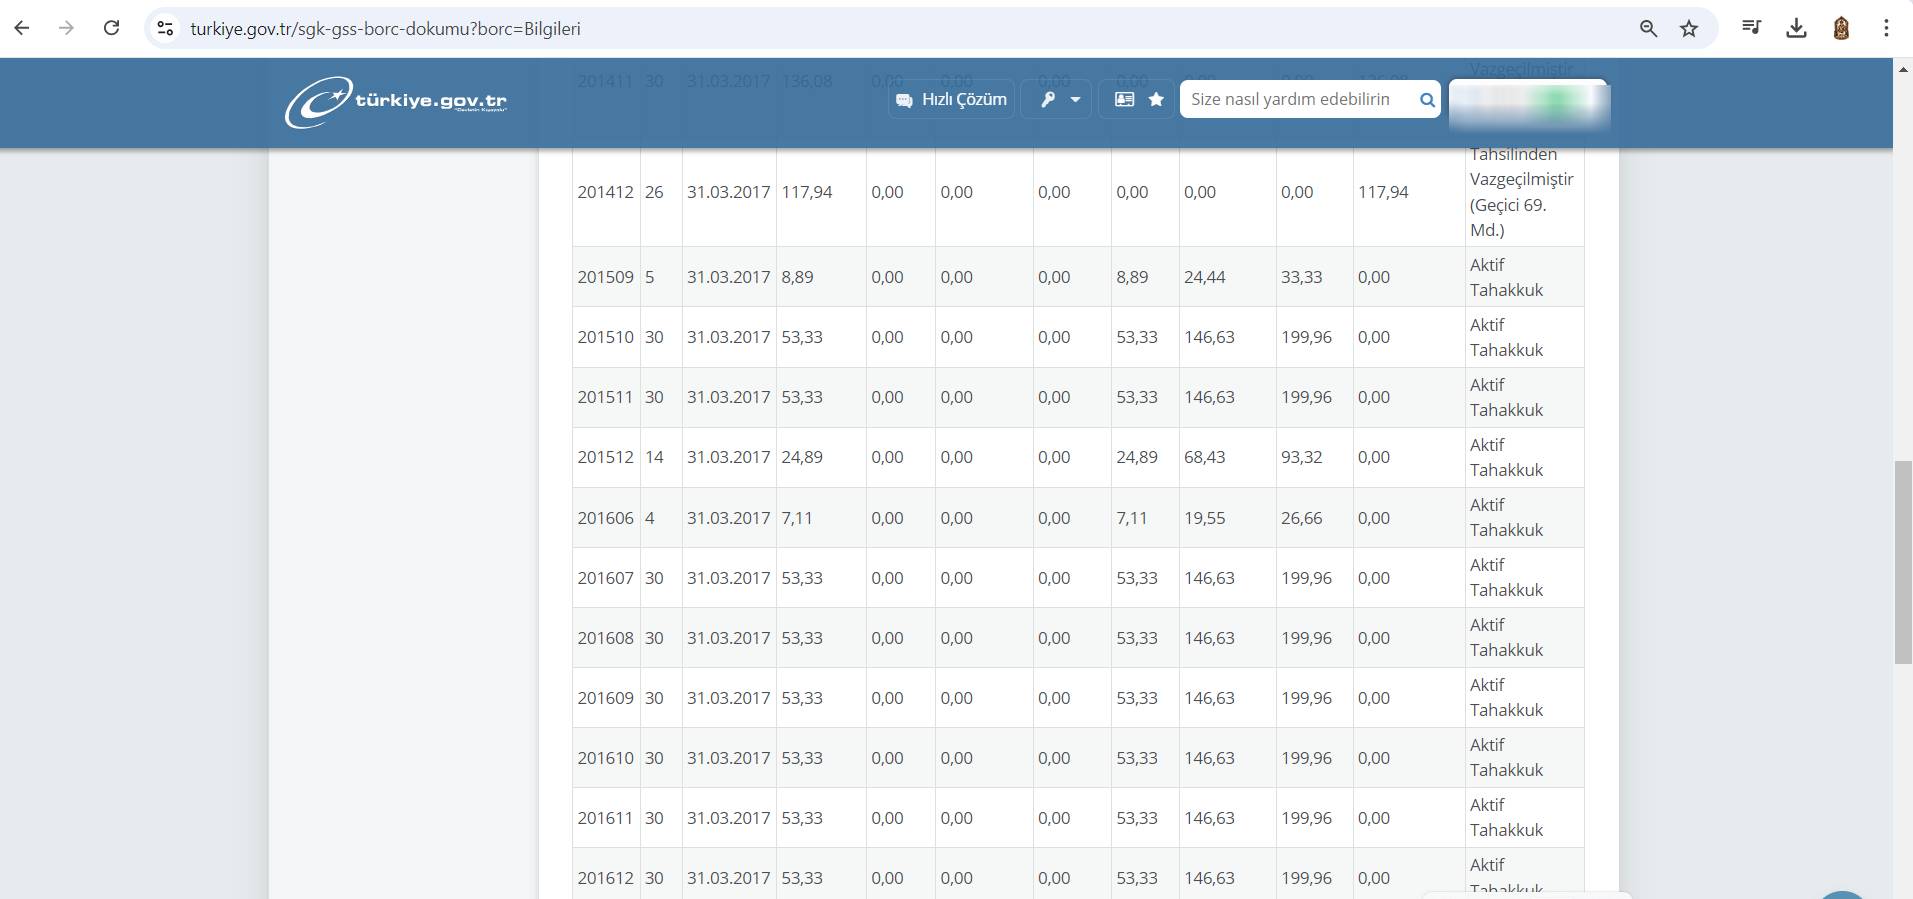Select period cell 201610

click(605, 758)
